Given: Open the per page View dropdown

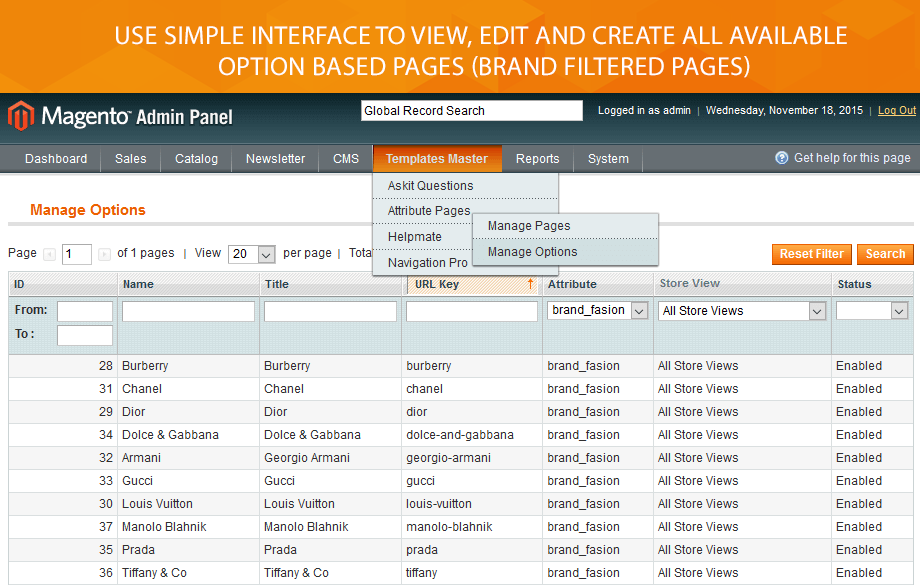Looking at the screenshot, I should pos(252,254).
